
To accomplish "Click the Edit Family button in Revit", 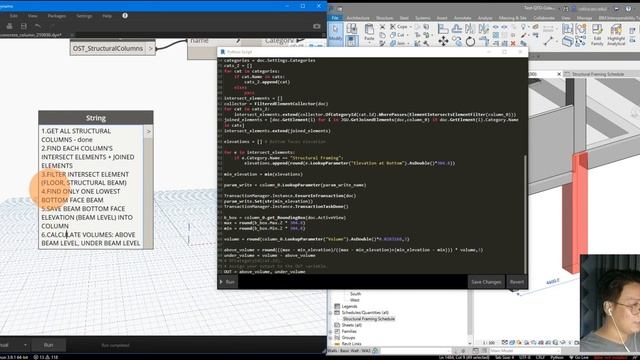I will 597,34.
